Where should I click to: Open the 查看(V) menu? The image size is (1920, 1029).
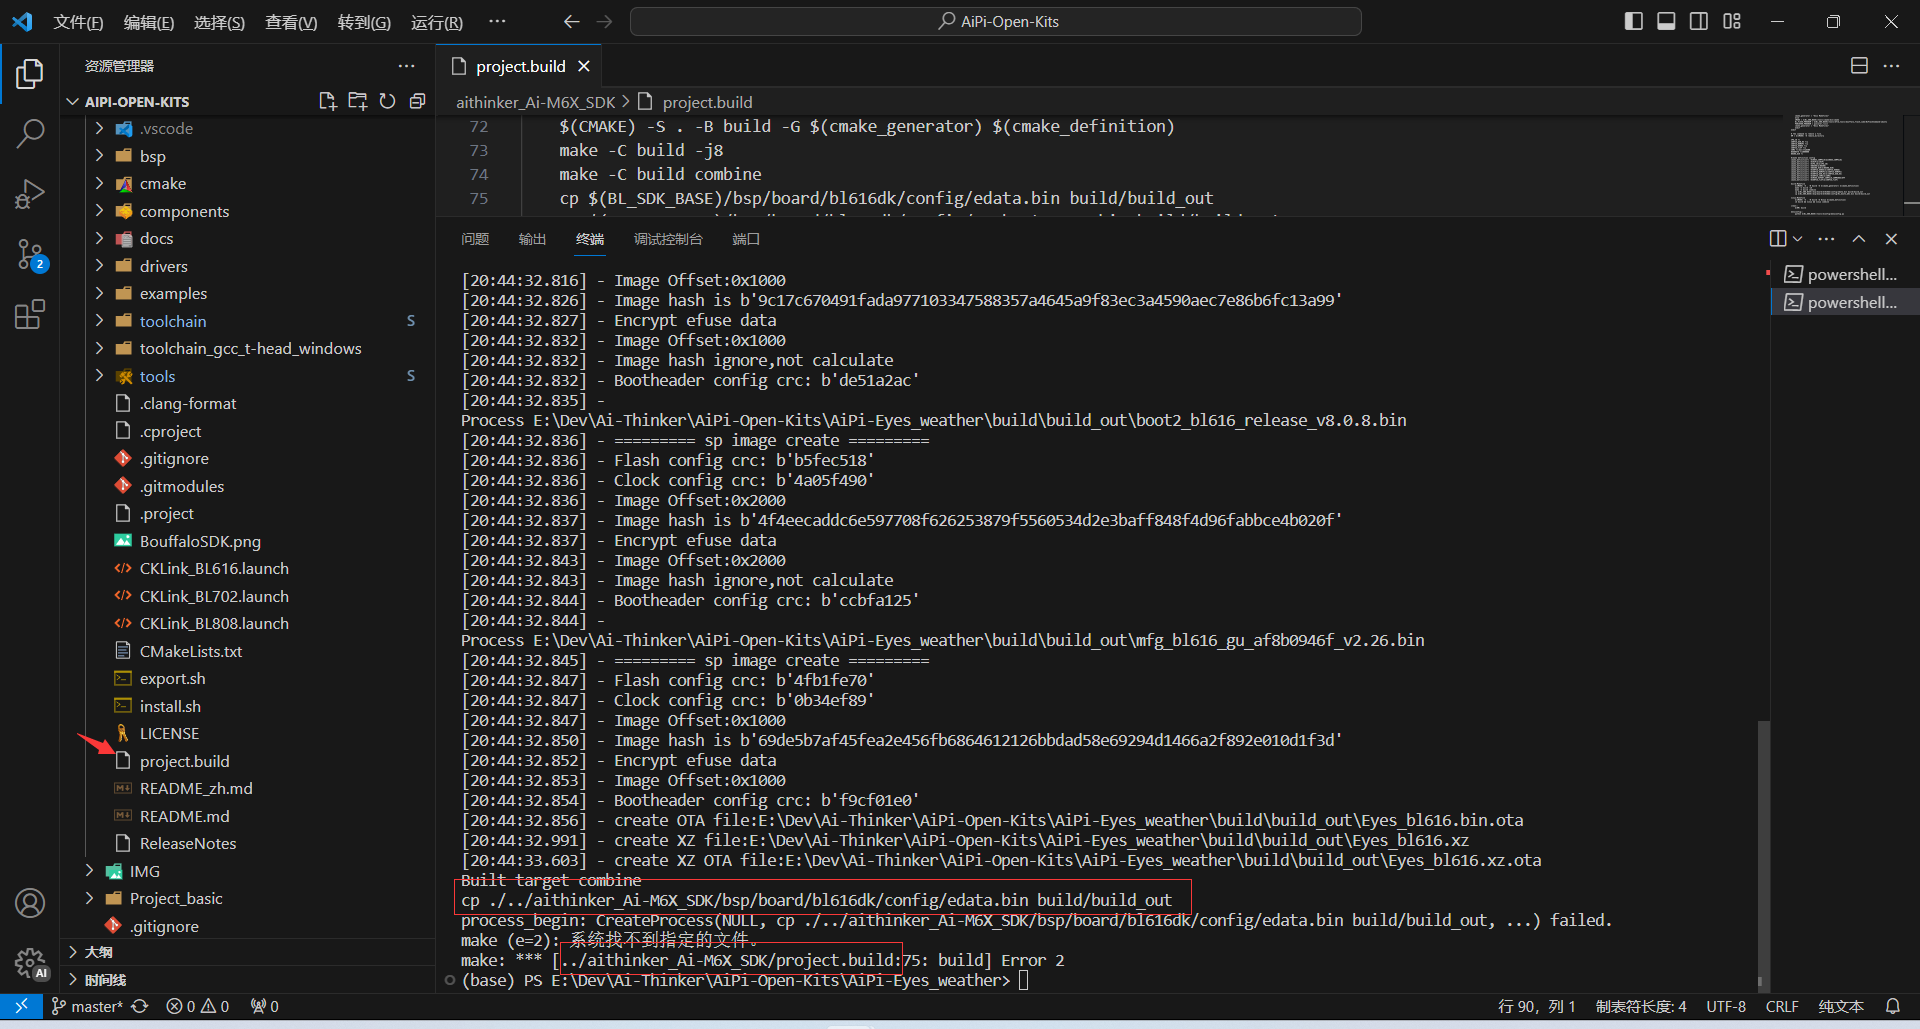(291, 22)
